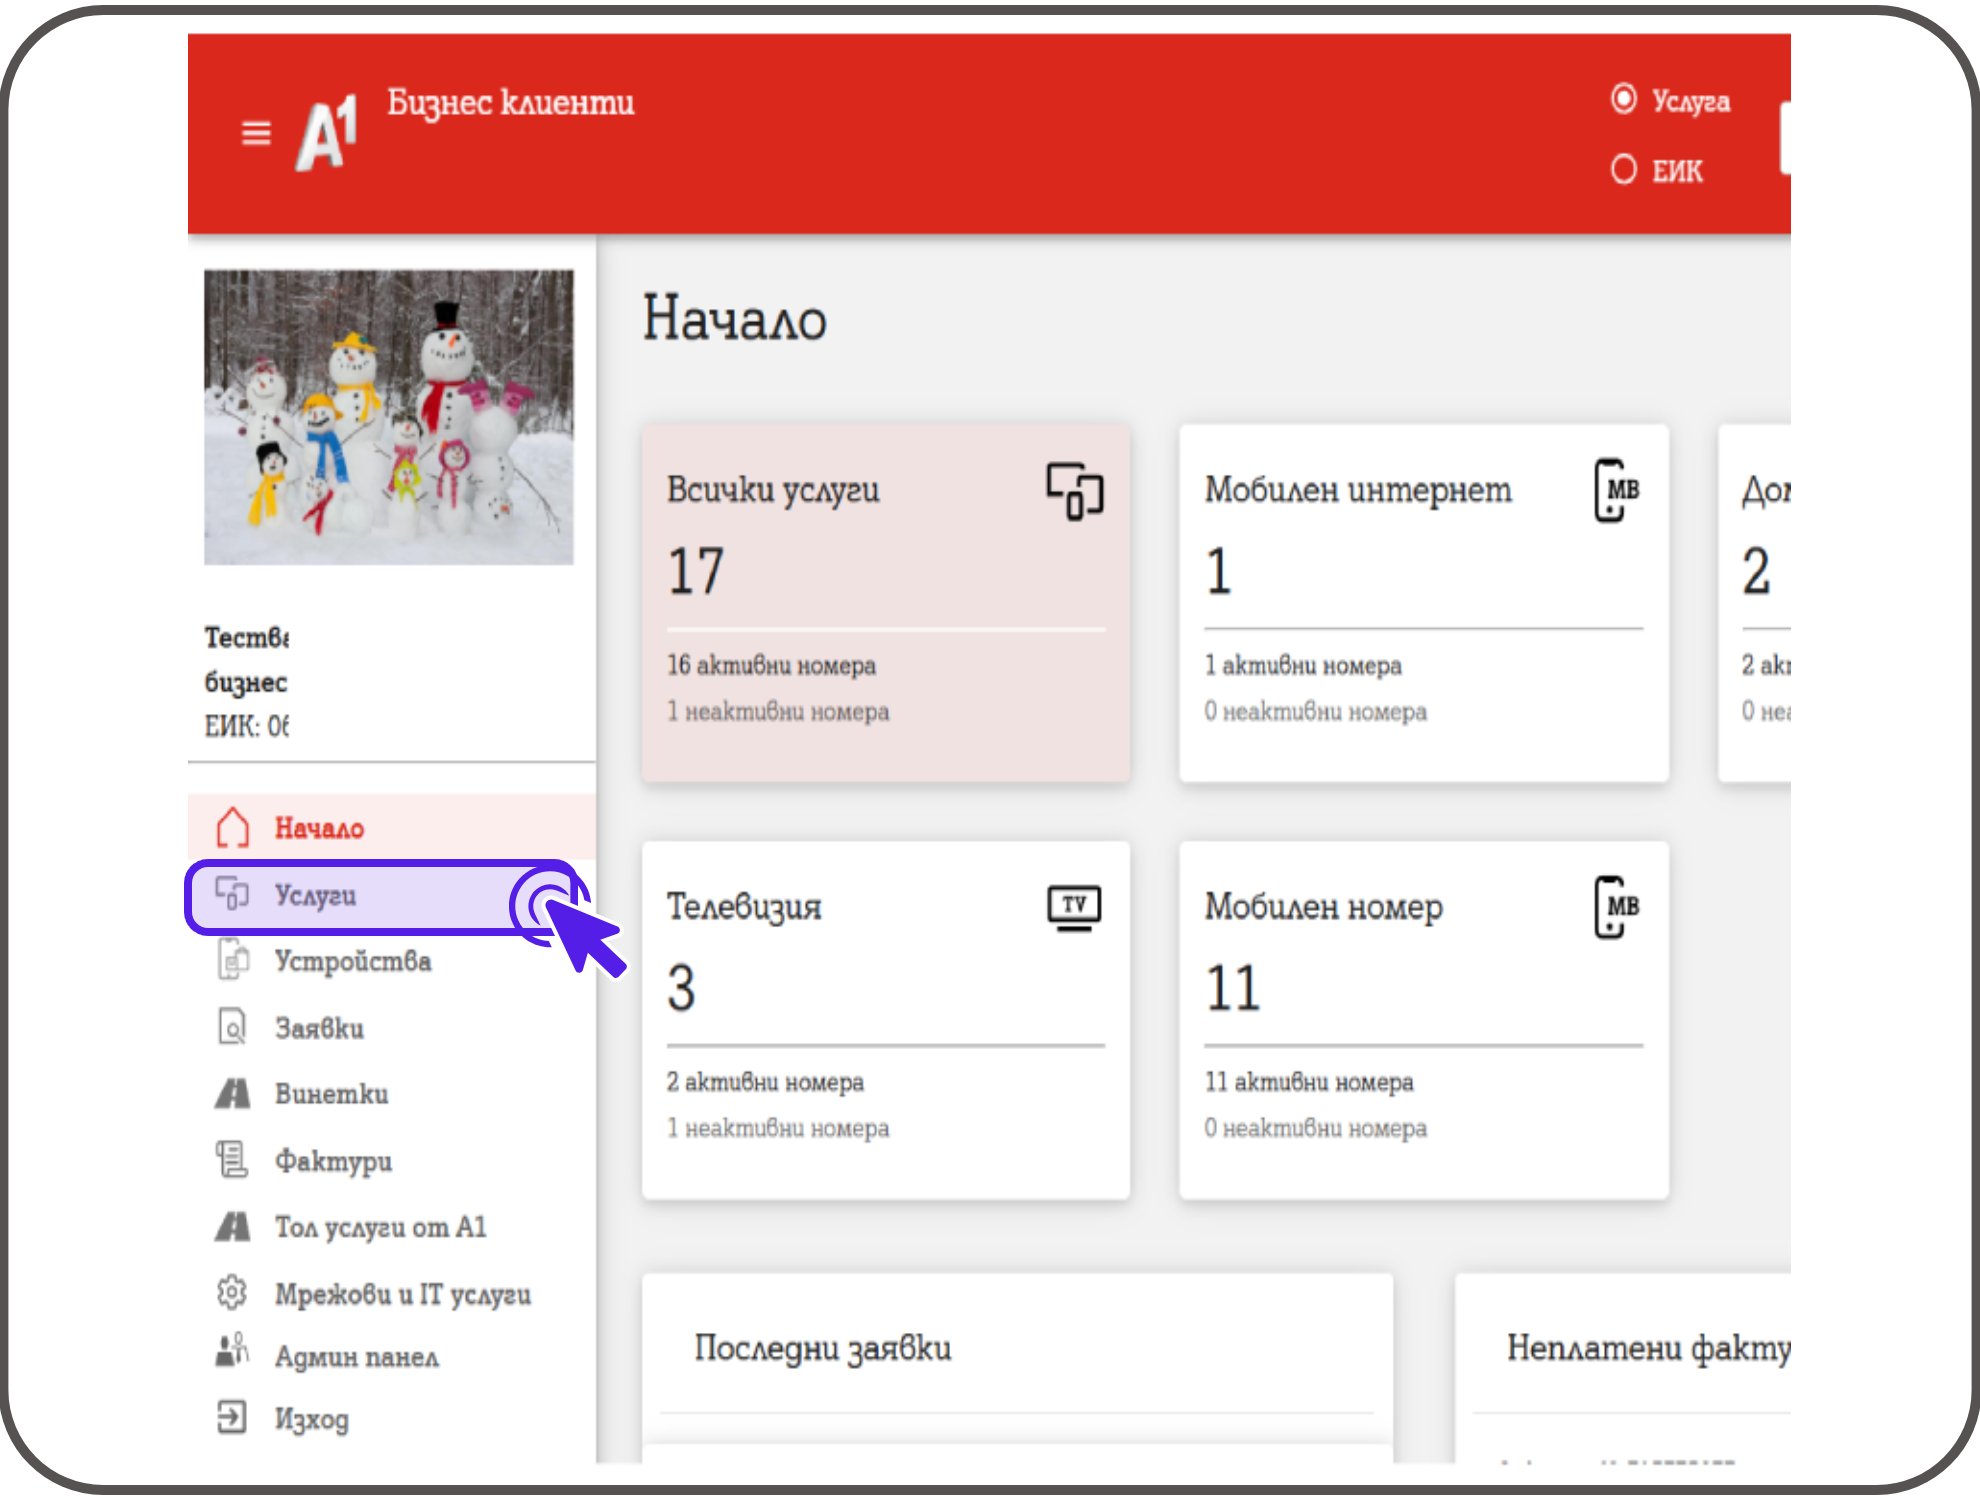Open Топ услуги от А1
Image resolution: width=1980 pixels, height=1500 pixels.
(380, 1227)
